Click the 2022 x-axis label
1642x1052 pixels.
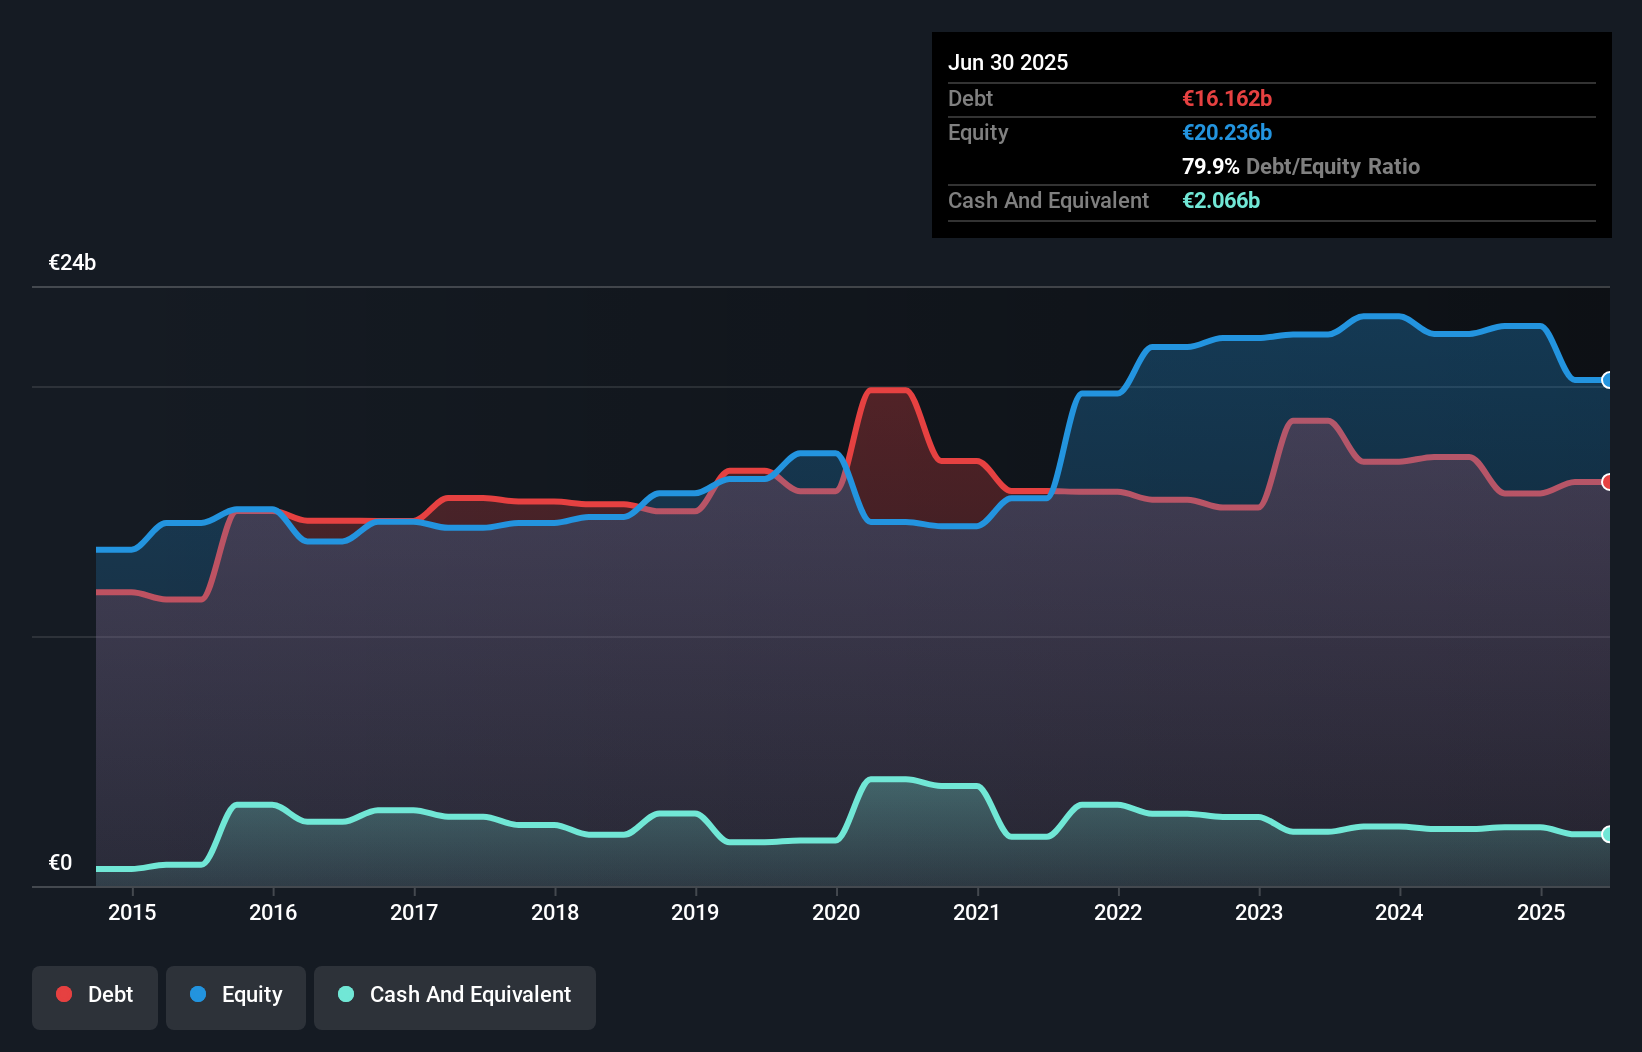click(1118, 912)
